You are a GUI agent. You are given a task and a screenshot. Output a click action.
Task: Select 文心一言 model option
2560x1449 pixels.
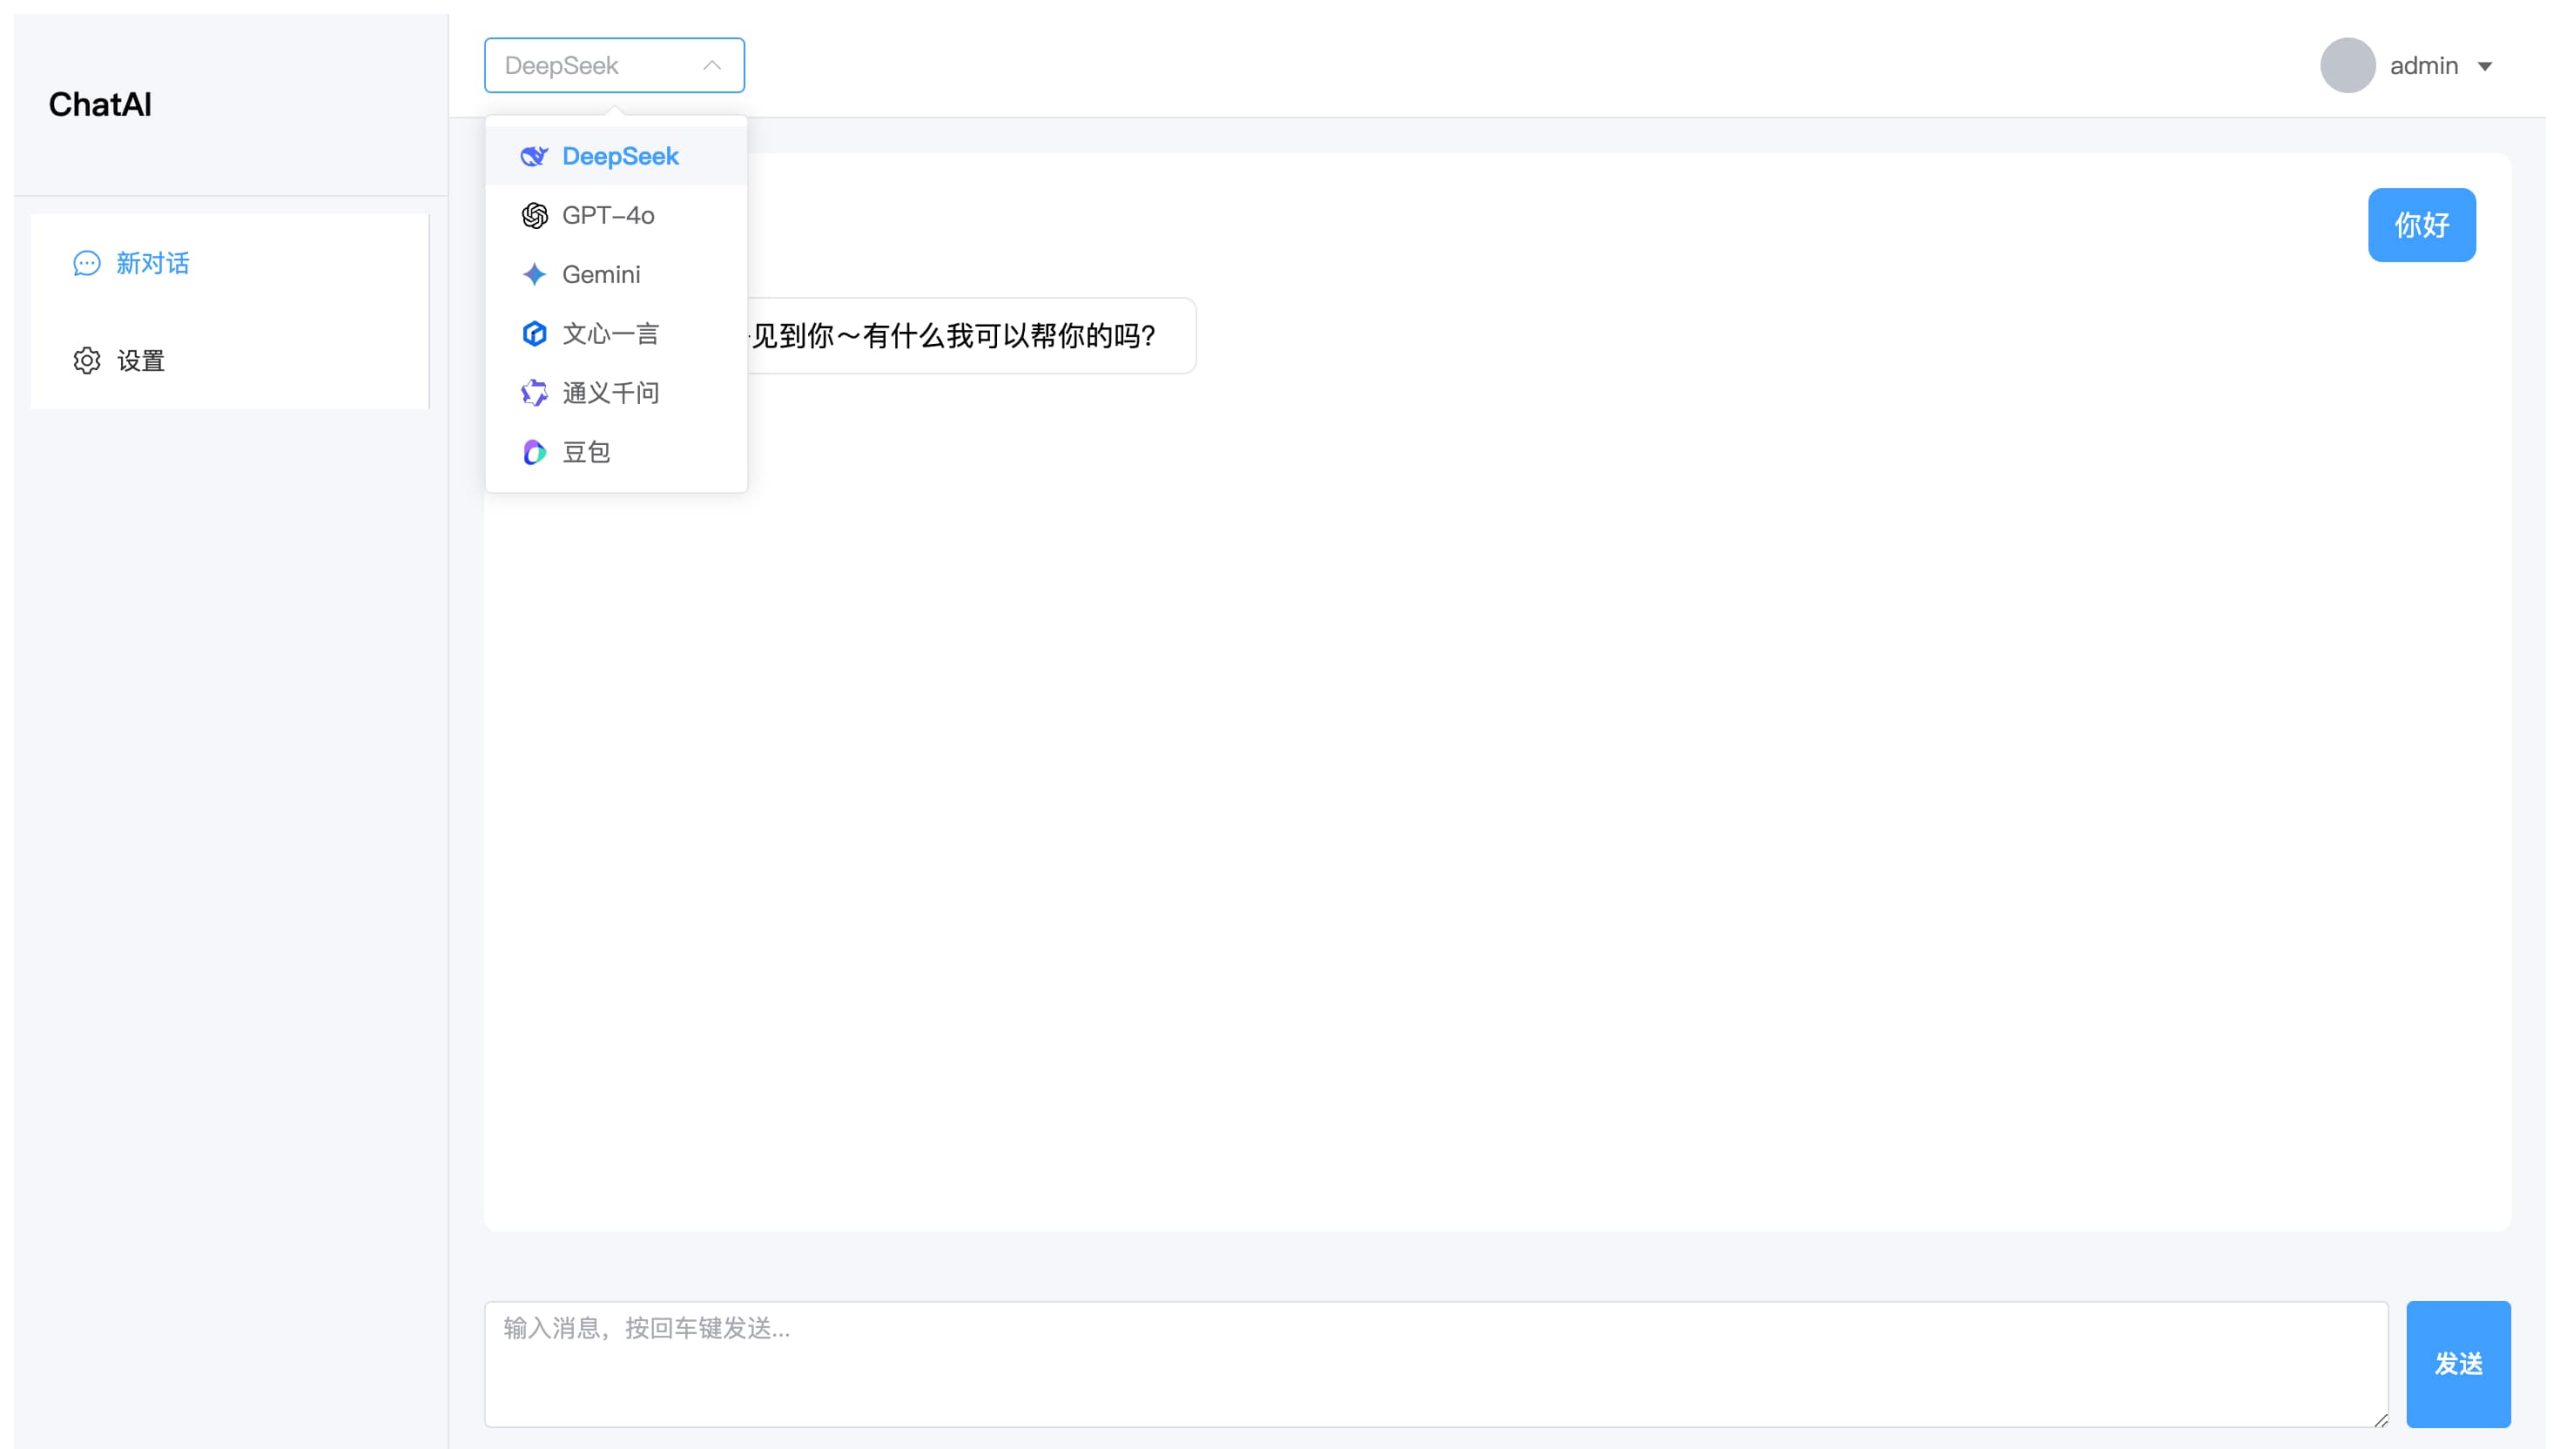click(x=616, y=333)
